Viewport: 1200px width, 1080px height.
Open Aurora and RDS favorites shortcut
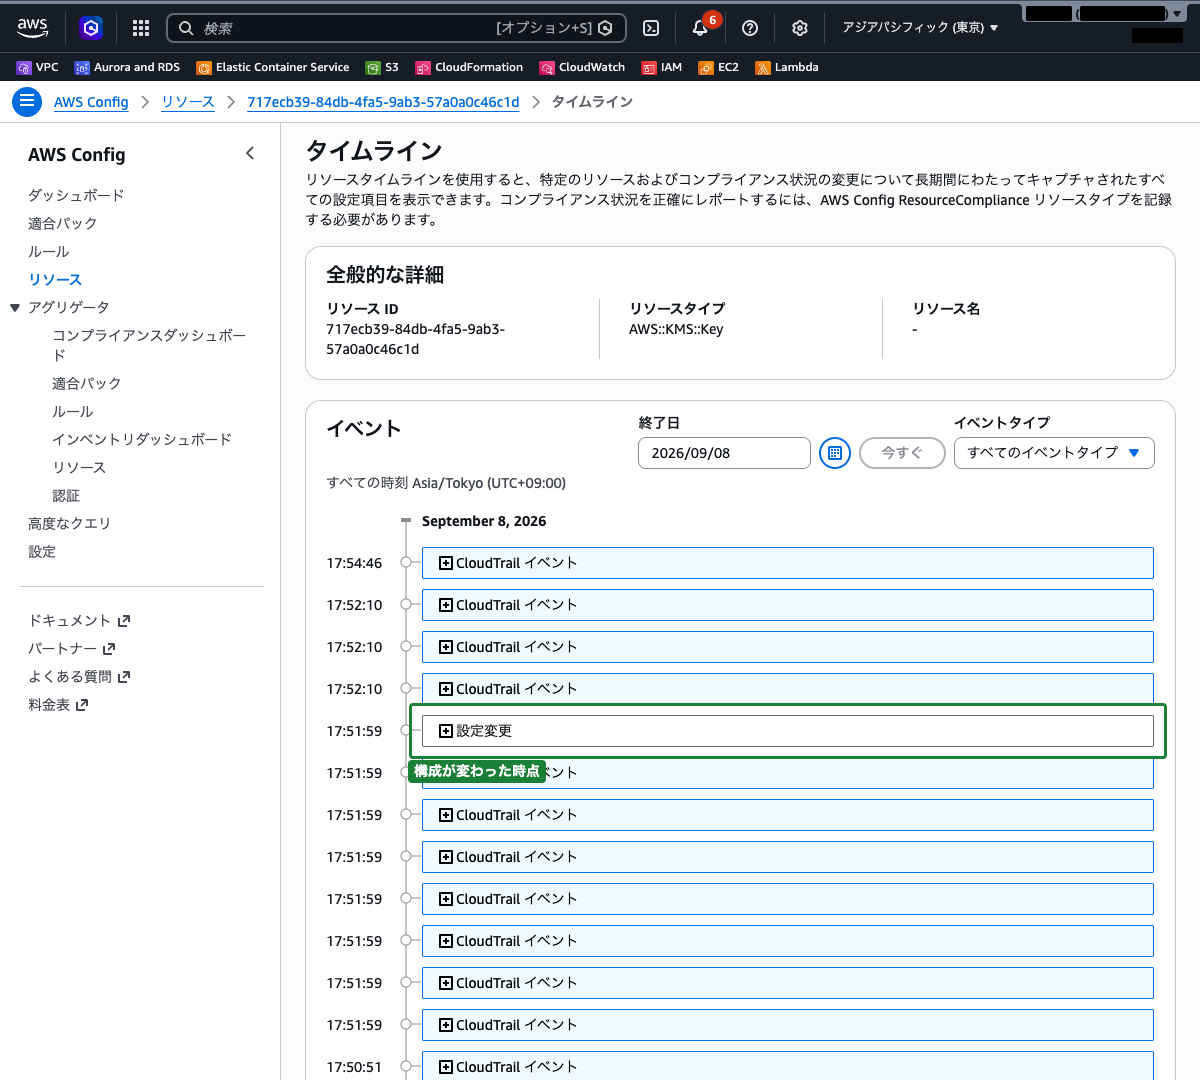click(x=127, y=67)
